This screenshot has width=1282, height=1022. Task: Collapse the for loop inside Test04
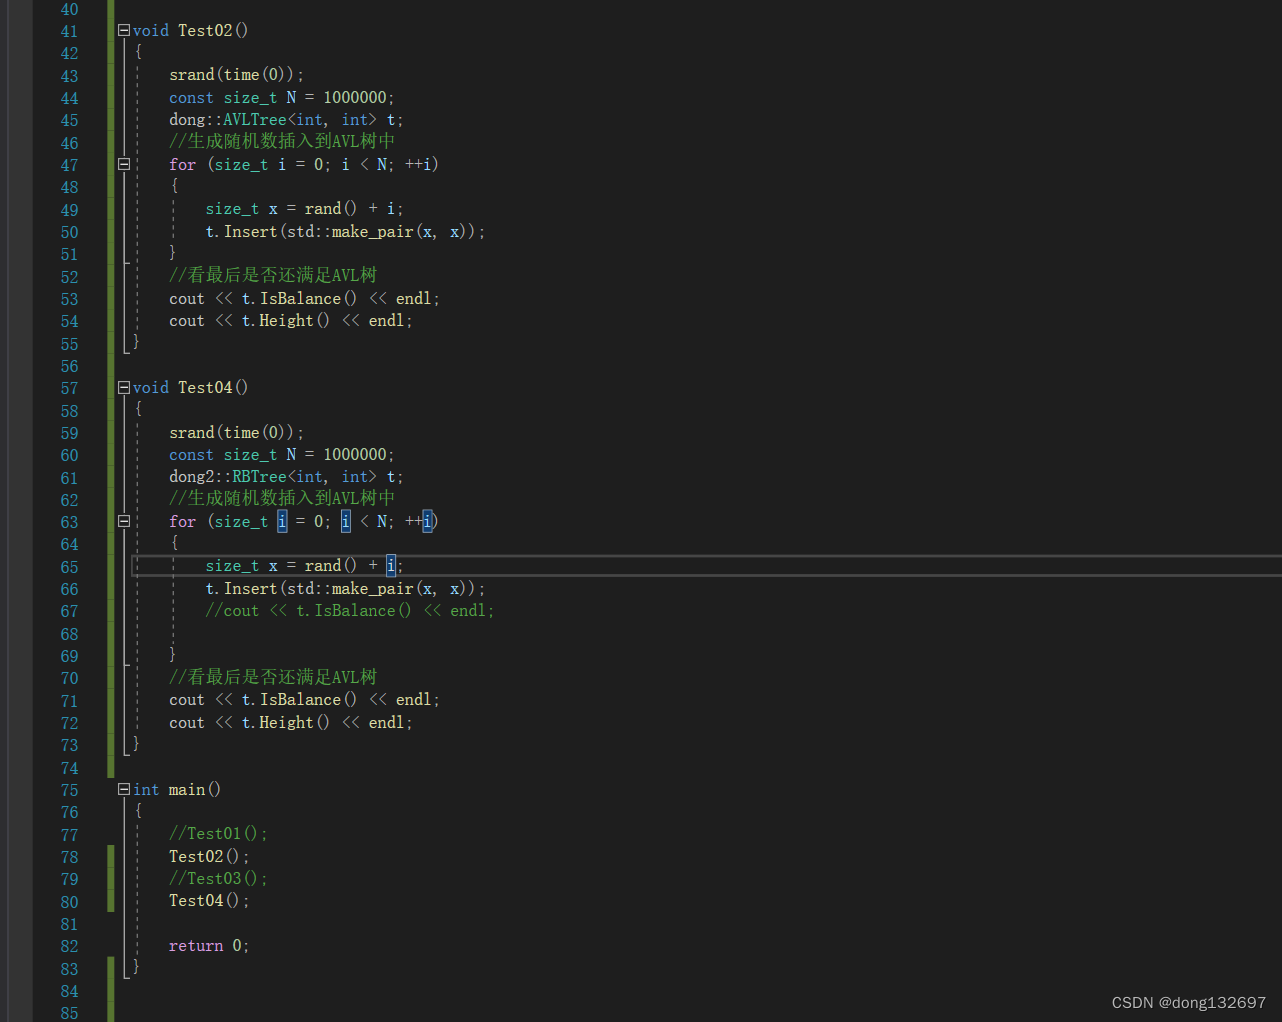(x=124, y=521)
